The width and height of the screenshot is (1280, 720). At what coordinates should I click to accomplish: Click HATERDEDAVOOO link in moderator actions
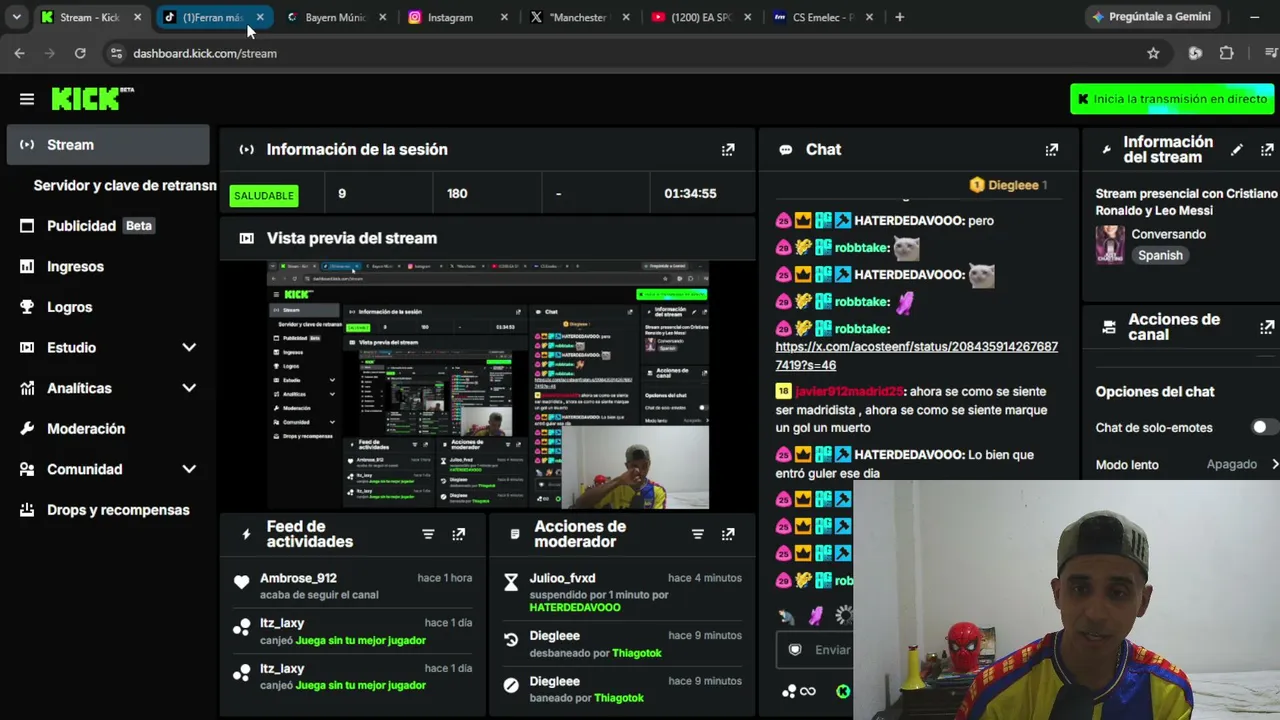pyautogui.click(x=575, y=607)
